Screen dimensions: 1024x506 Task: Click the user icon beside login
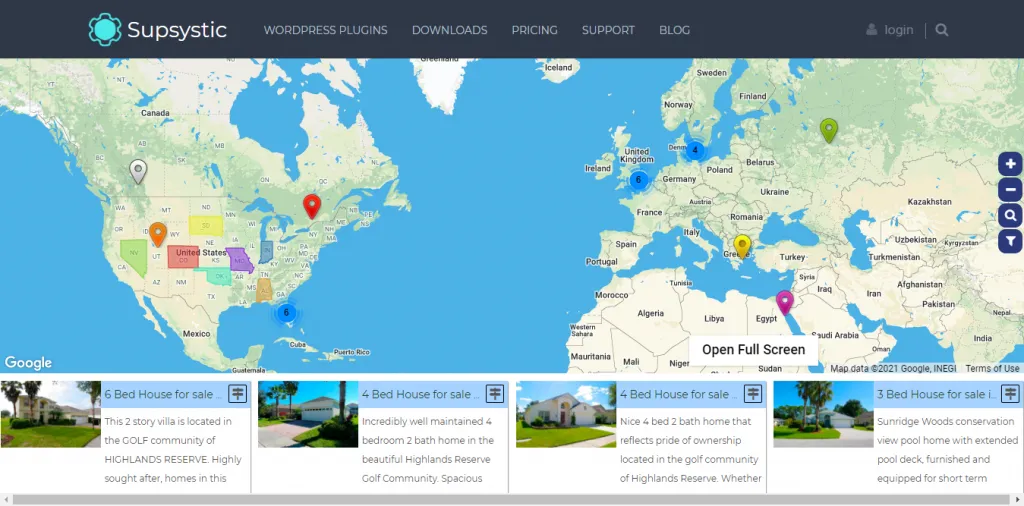(872, 29)
